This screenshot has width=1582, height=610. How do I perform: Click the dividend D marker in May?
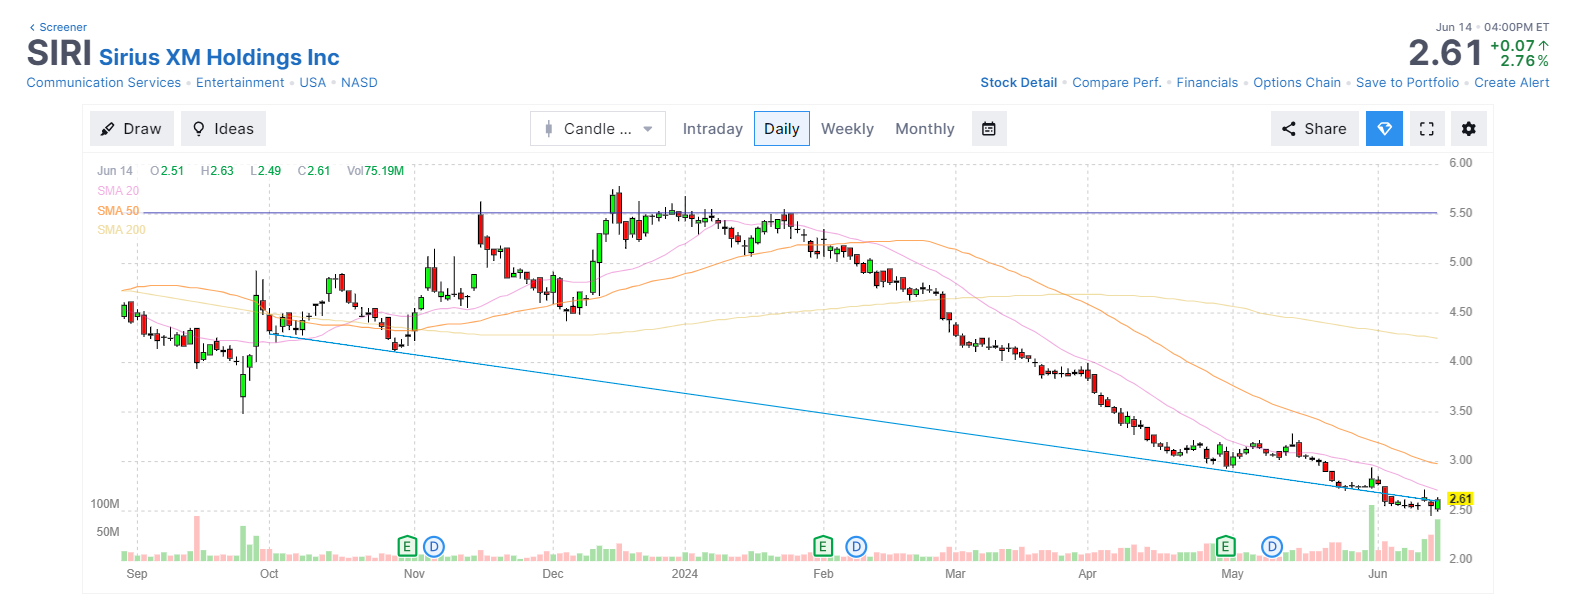click(1272, 546)
